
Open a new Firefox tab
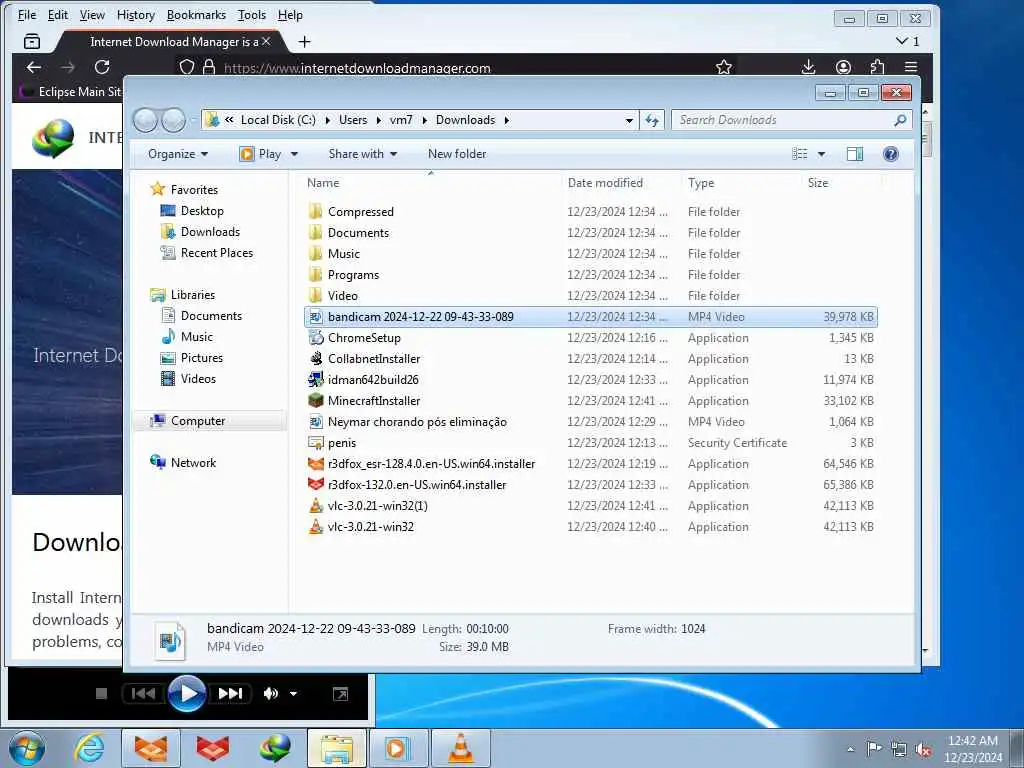(304, 42)
